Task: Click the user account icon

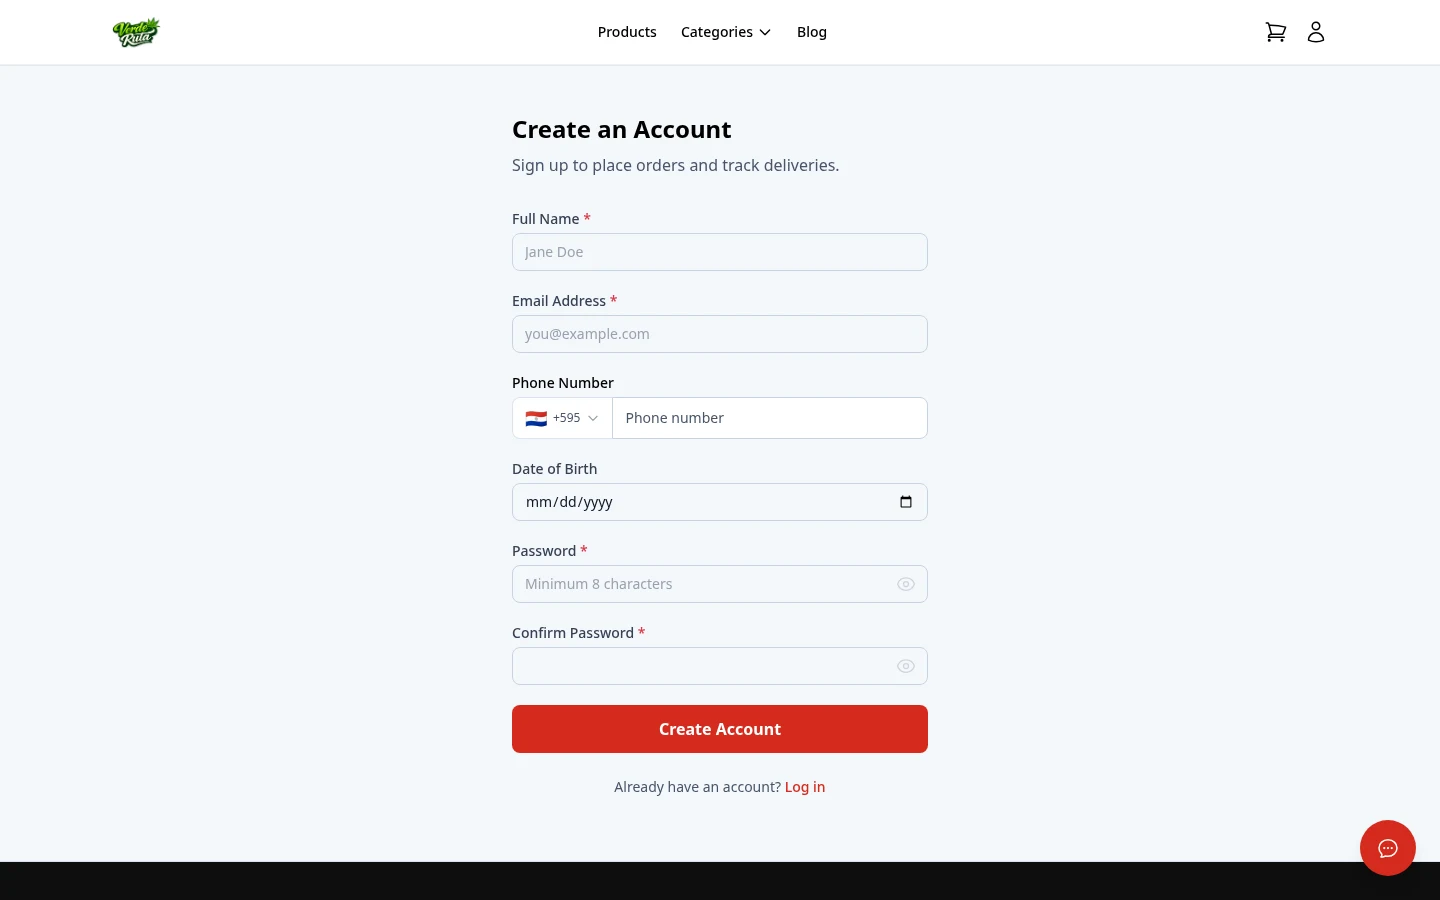Action: (x=1316, y=32)
